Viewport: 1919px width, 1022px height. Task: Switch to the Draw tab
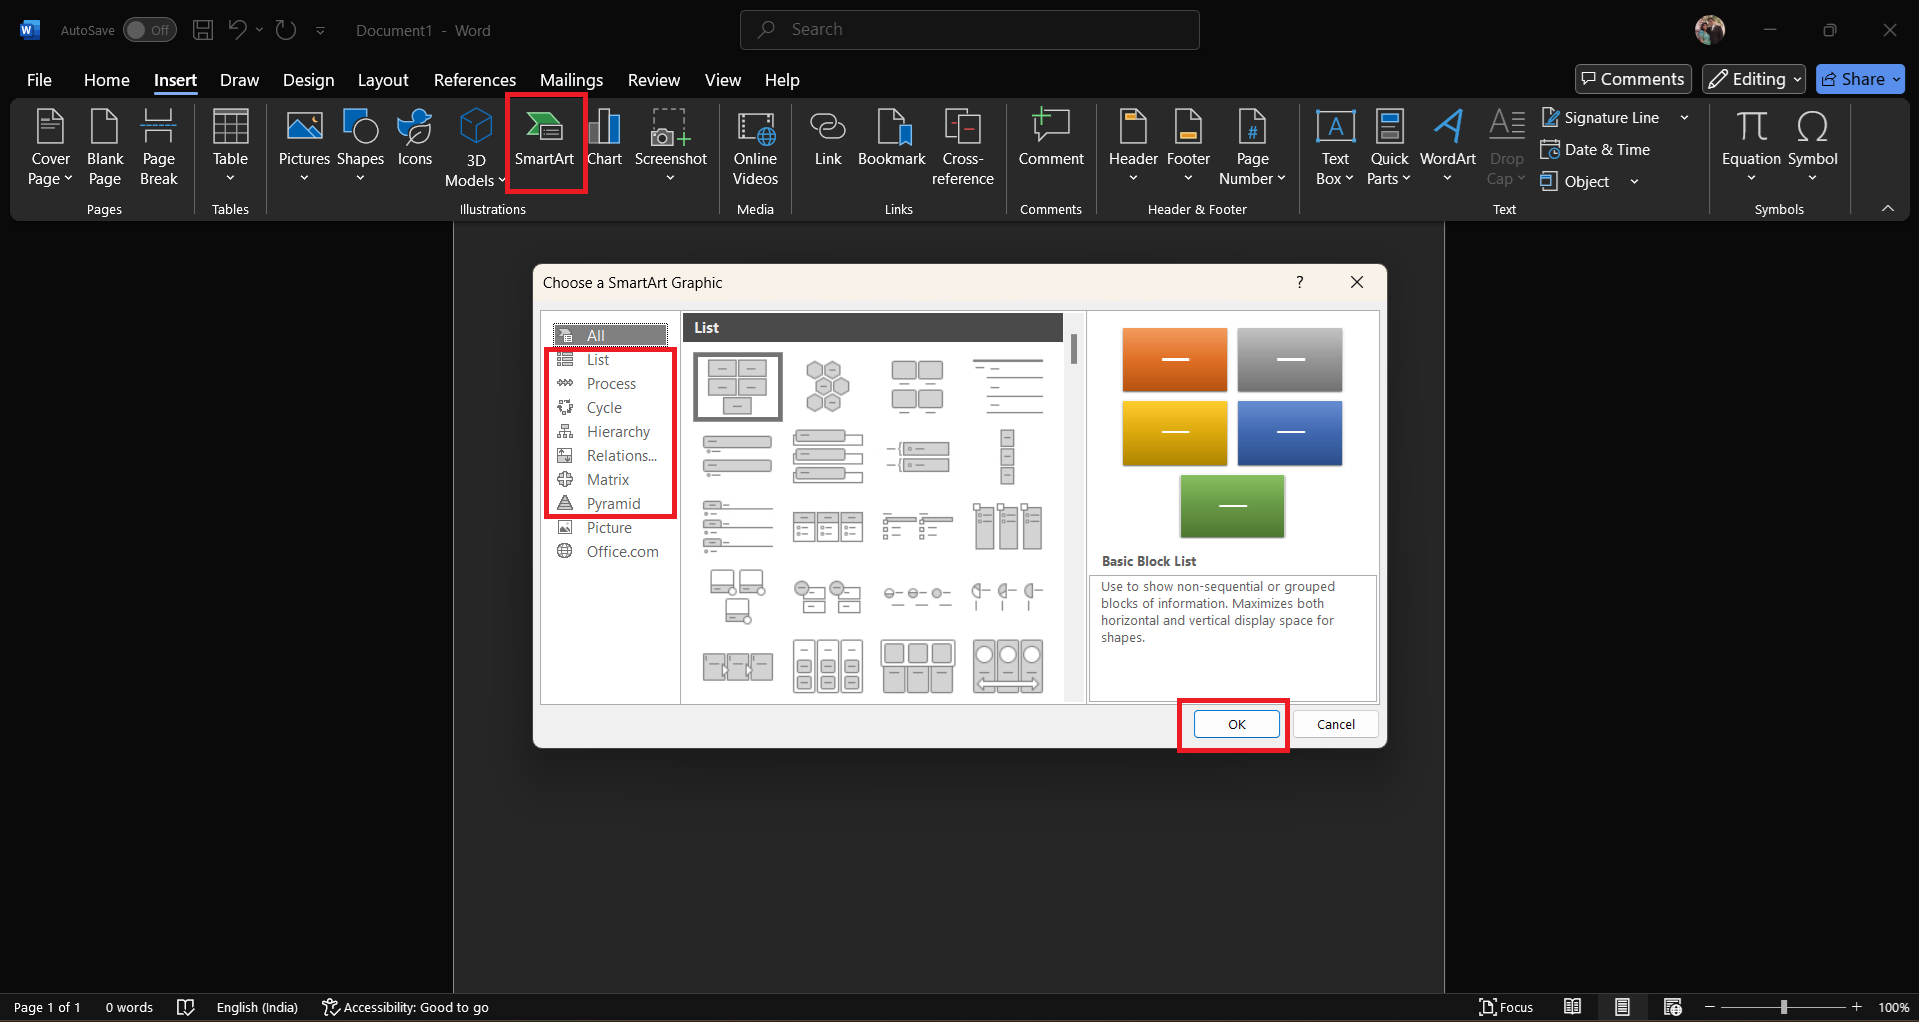239,80
